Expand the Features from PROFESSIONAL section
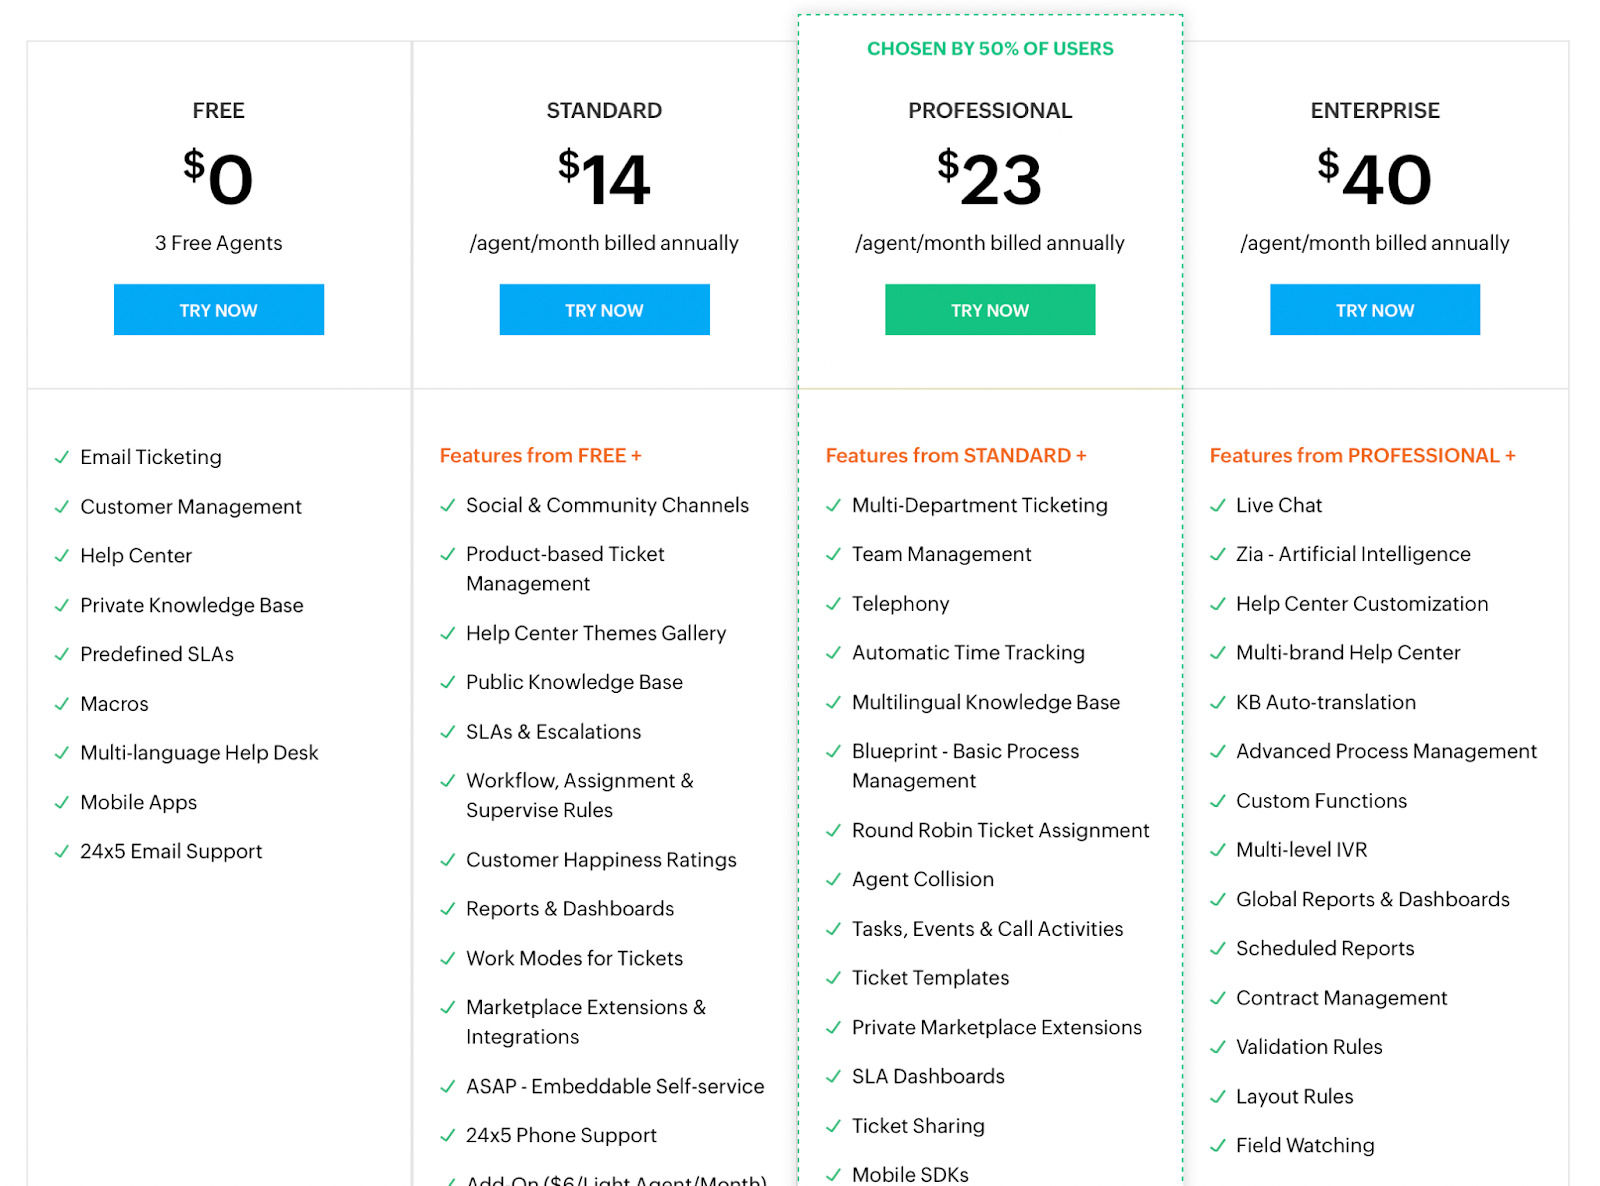The height and width of the screenshot is (1186, 1600). click(x=1362, y=455)
